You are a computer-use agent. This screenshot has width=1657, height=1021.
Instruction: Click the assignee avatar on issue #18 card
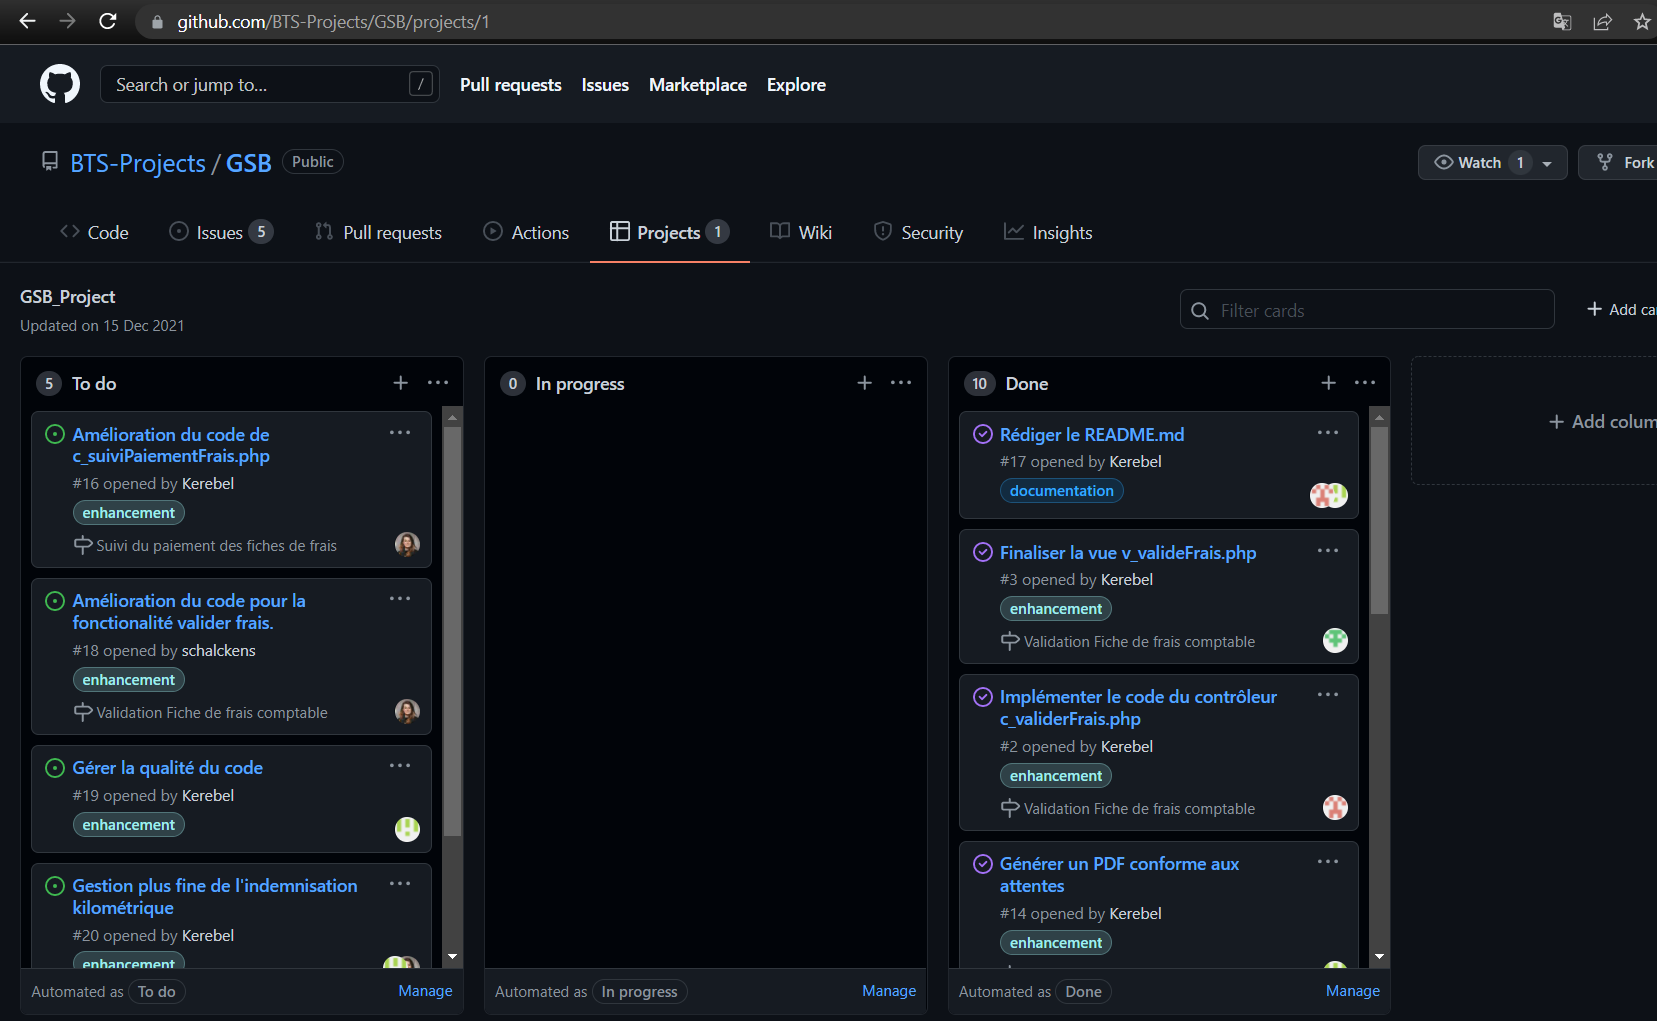tap(407, 711)
